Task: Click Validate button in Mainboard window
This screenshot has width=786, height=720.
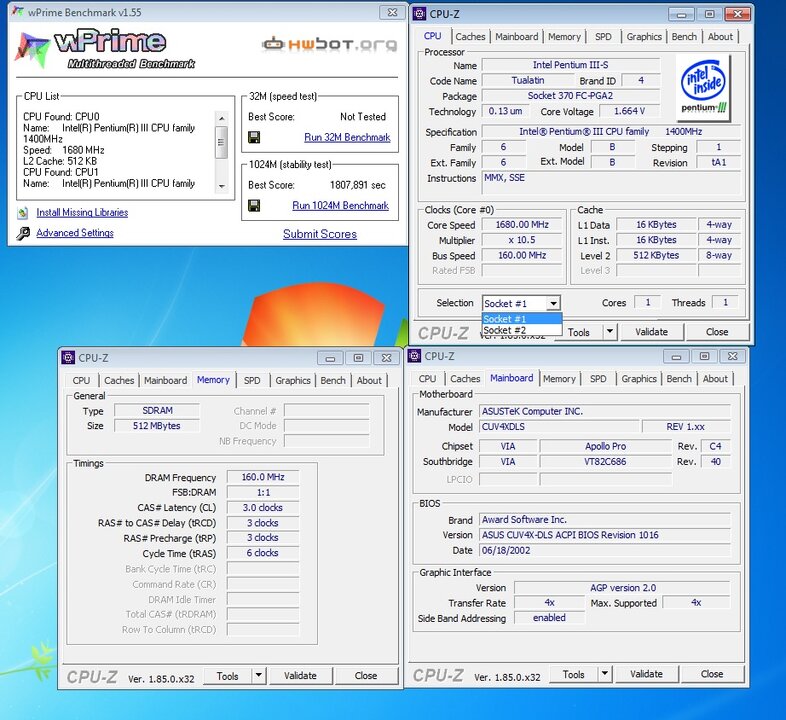Action: [x=646, y=674]
